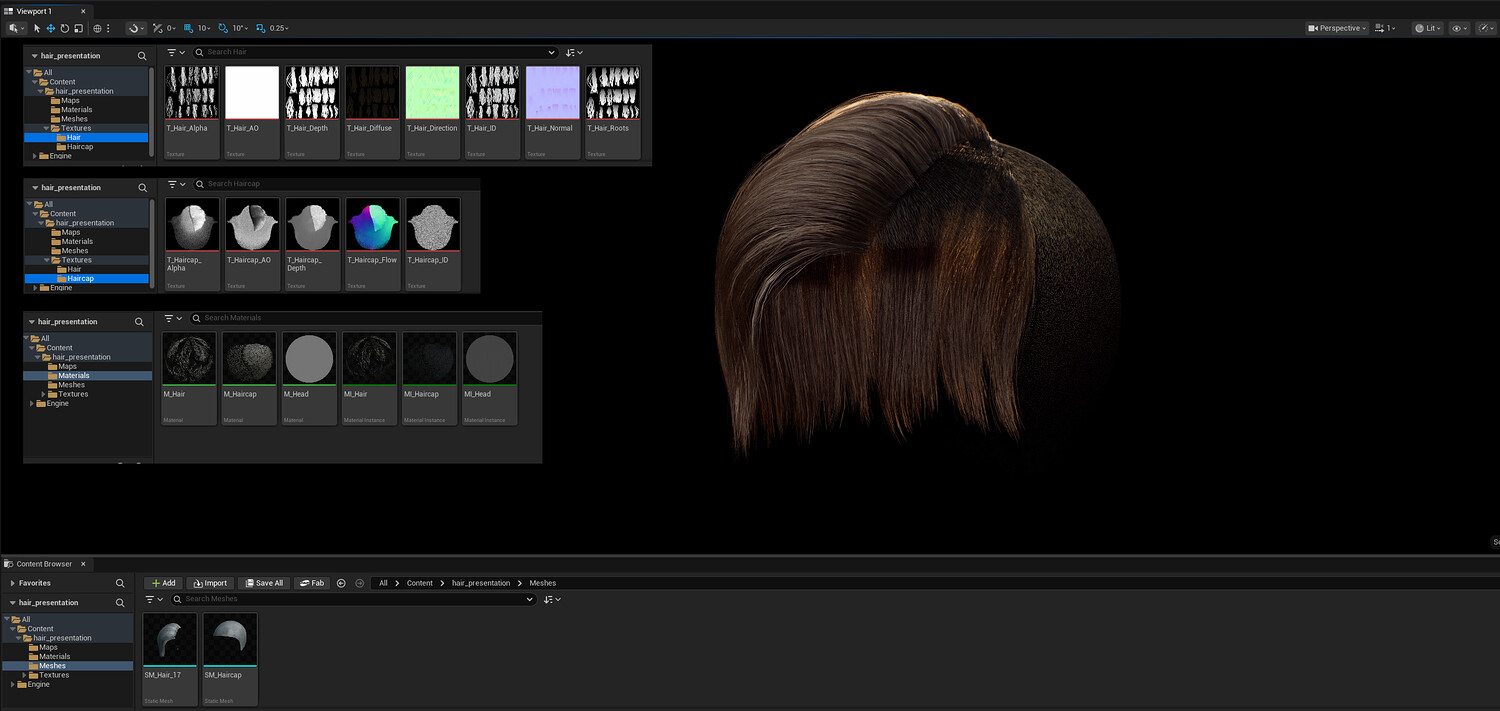Select the Scale tool in viewport toolbar

[78, 28]
